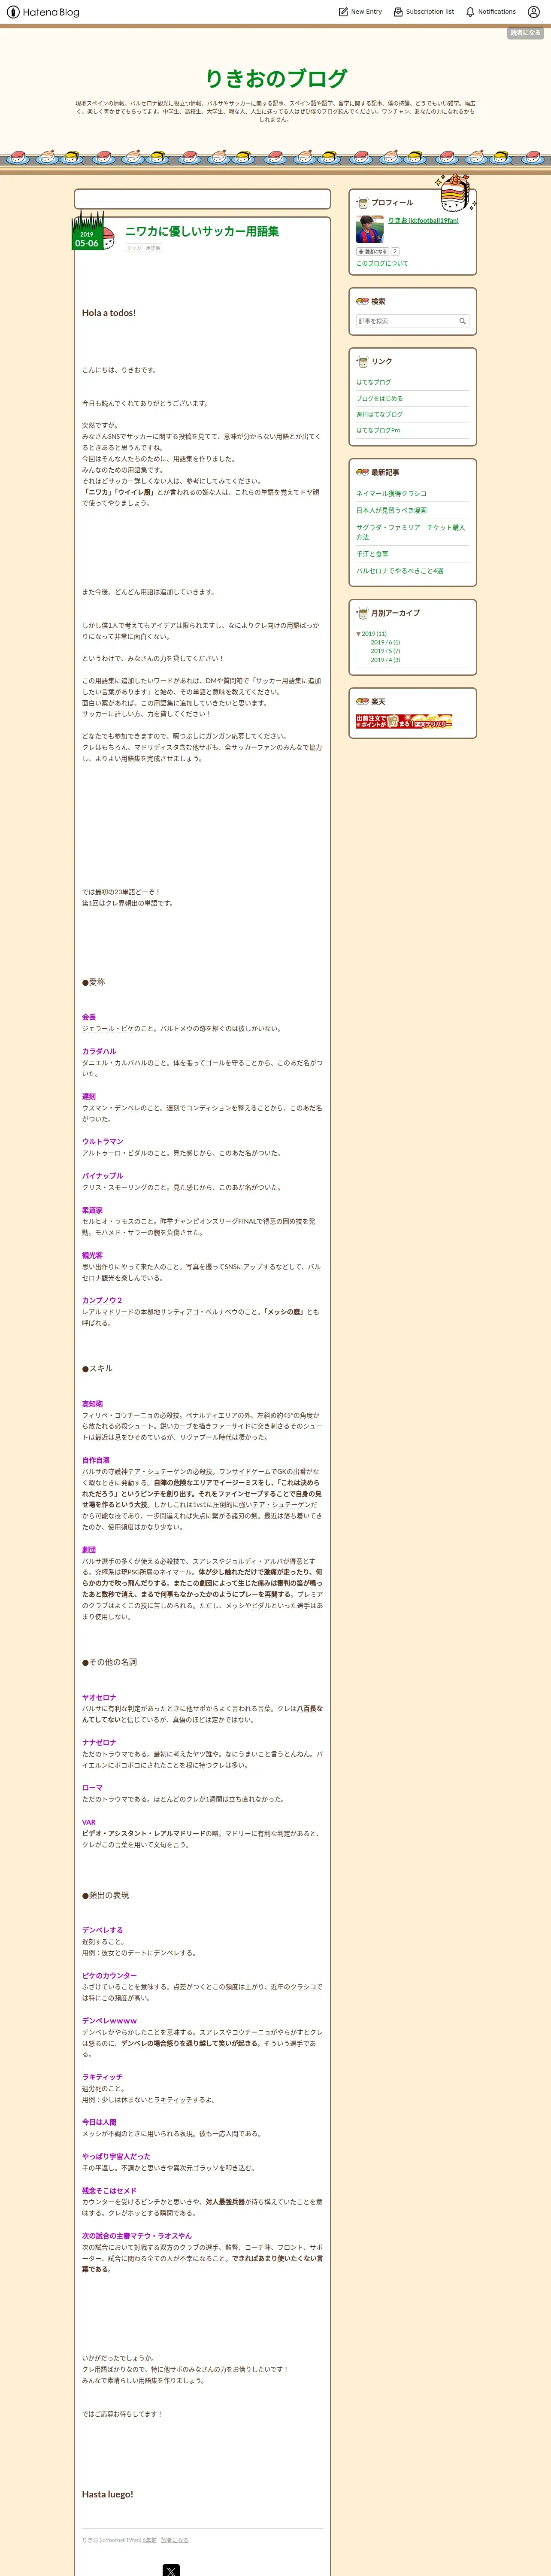Screen dimensions: 551x2576
Task: Open このブログについて link
Action: coord(382,263)
